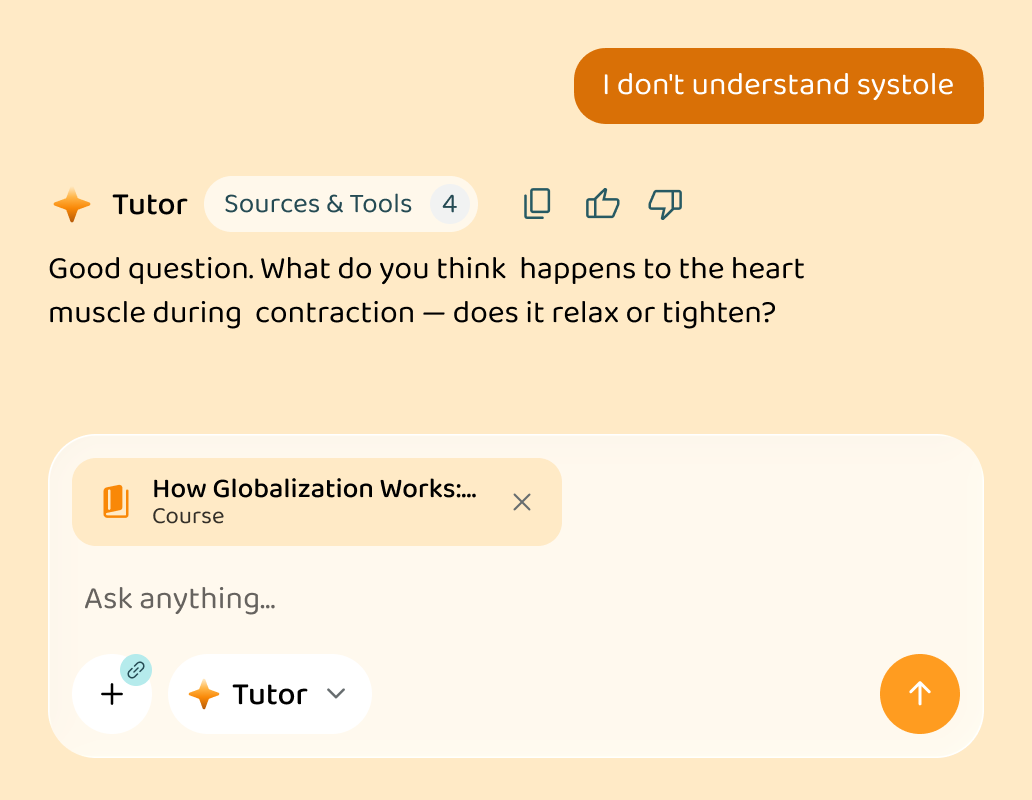Click the Course label under attachment title

point(188,516)
